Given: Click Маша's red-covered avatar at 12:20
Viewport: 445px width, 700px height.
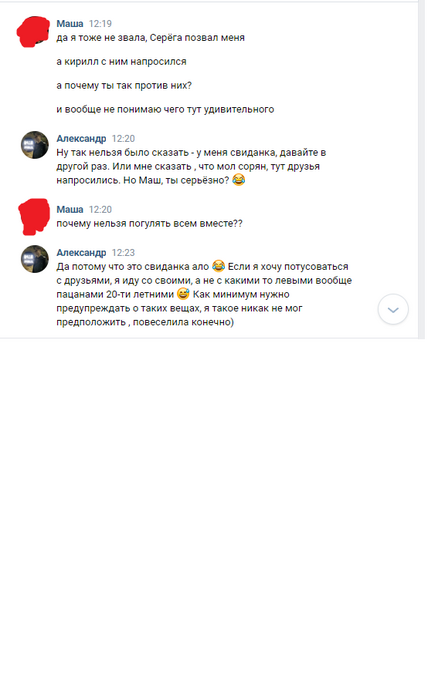Looking at the screenshot, I should pyautogui.click(x=34, y=217).
